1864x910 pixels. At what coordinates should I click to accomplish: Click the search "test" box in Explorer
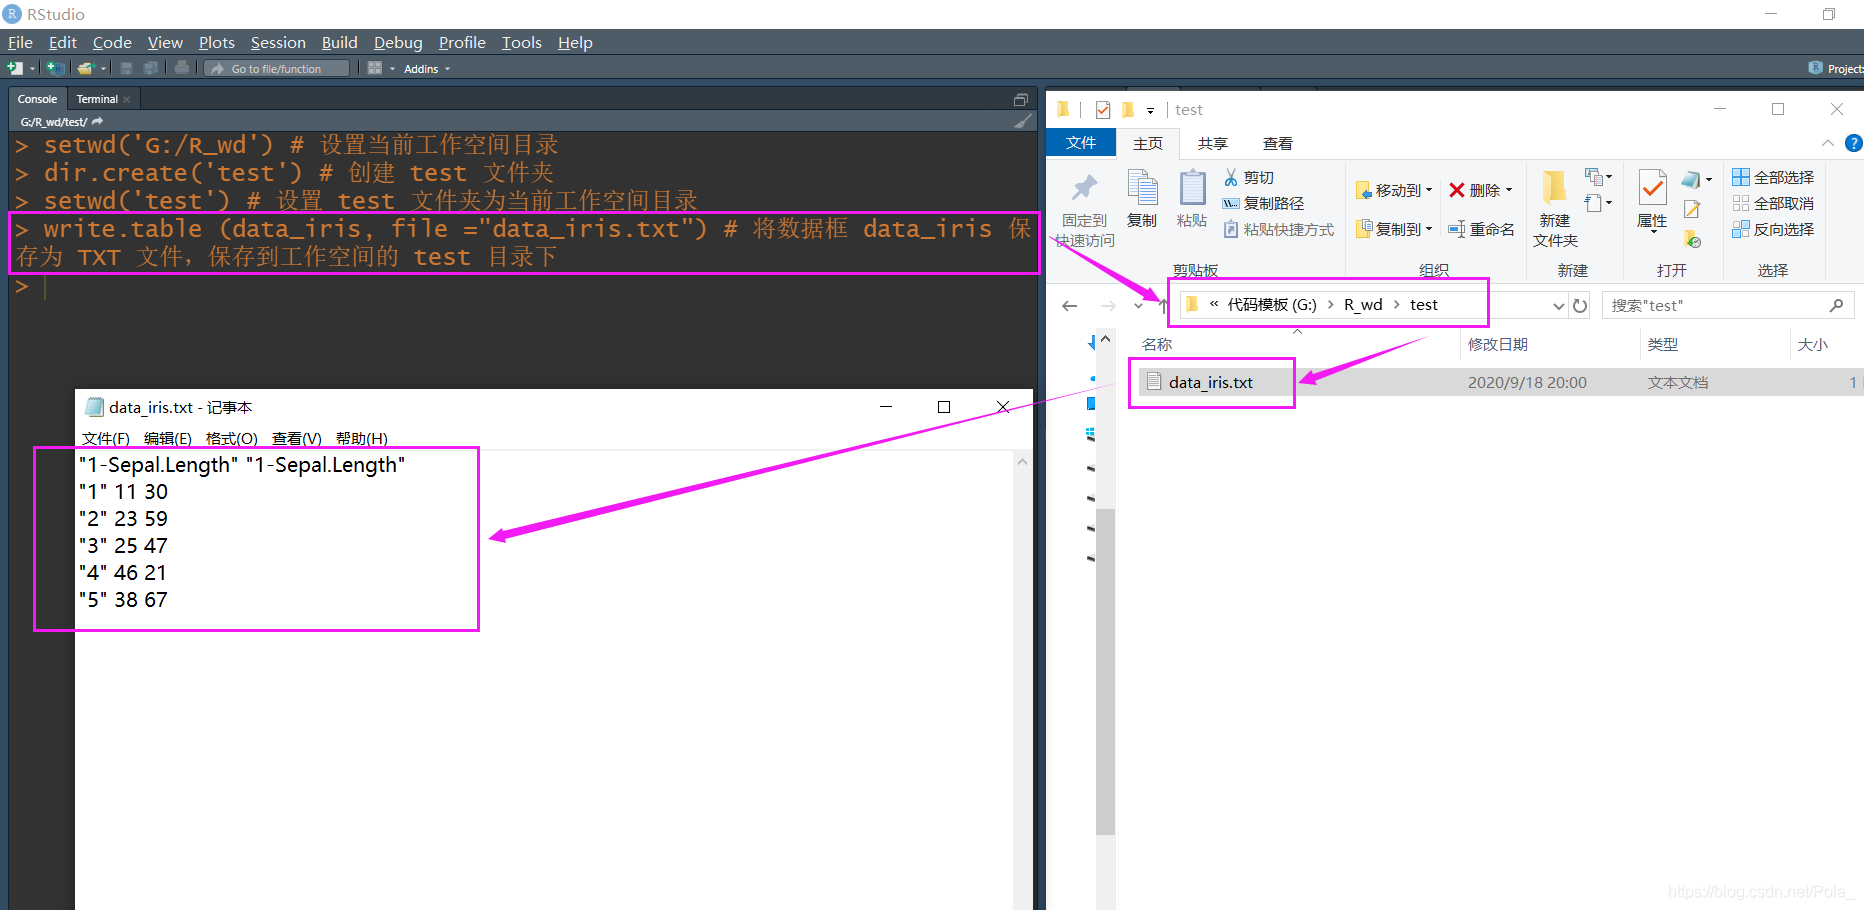point(1727,305)
